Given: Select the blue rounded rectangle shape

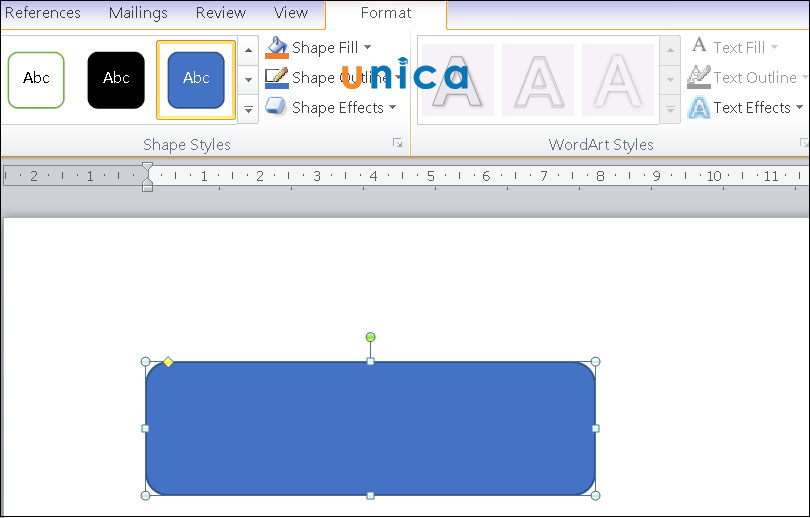Looking at the screenshot, I should click(370, 429).
